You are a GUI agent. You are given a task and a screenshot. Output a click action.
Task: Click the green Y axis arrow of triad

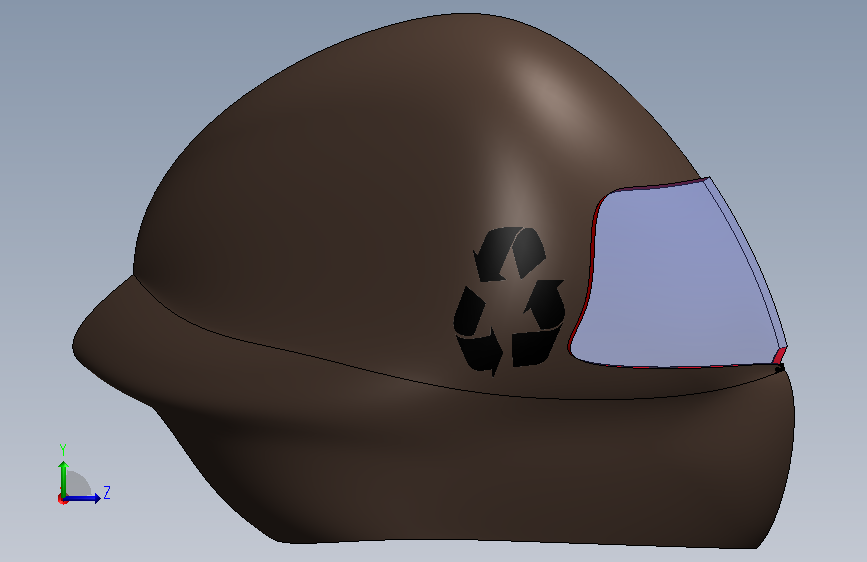click(64, 478)
